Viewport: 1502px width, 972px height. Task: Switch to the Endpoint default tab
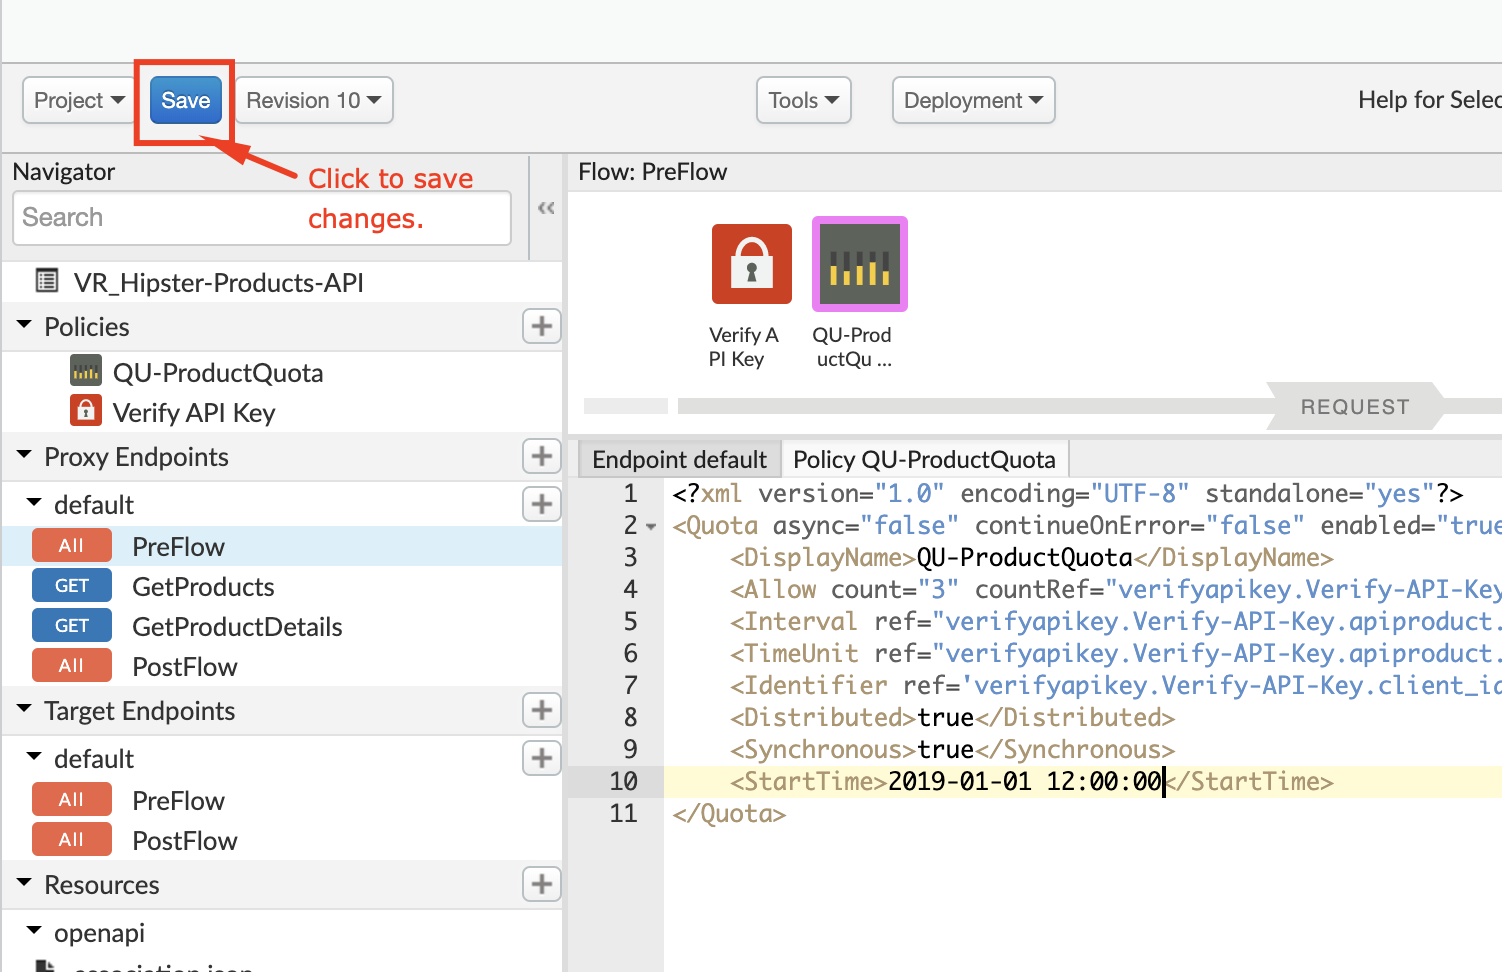(679, 459)
